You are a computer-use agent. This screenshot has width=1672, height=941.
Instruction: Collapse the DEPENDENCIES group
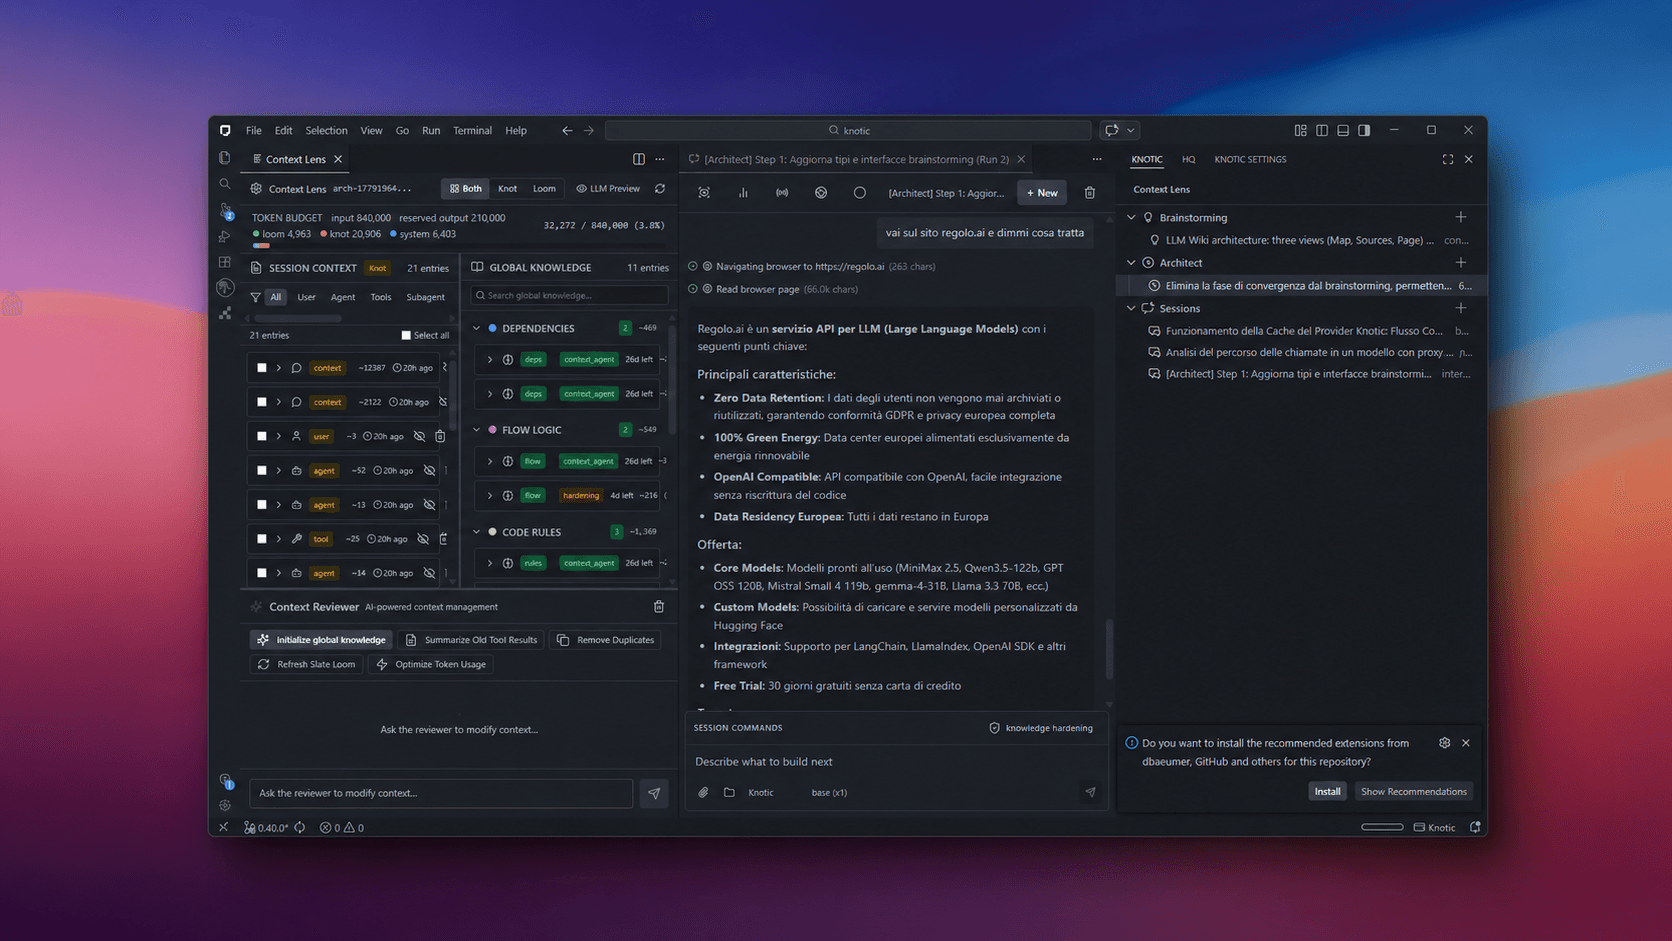tap(477, 328)
